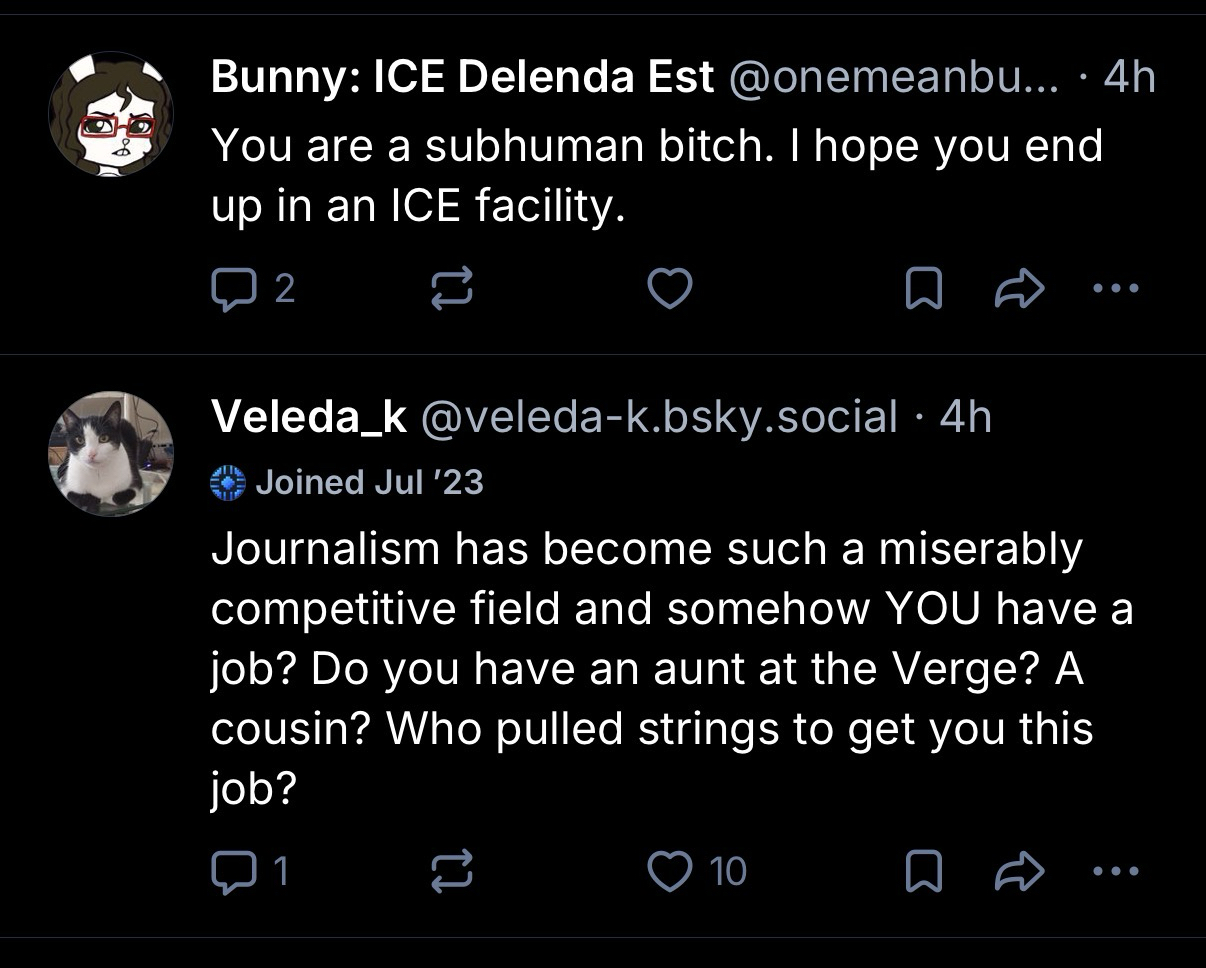This screenshot has width=1206, height=968.
Task: Share the Bunny post via arrow icon
Action: [x=1019, y=290]
